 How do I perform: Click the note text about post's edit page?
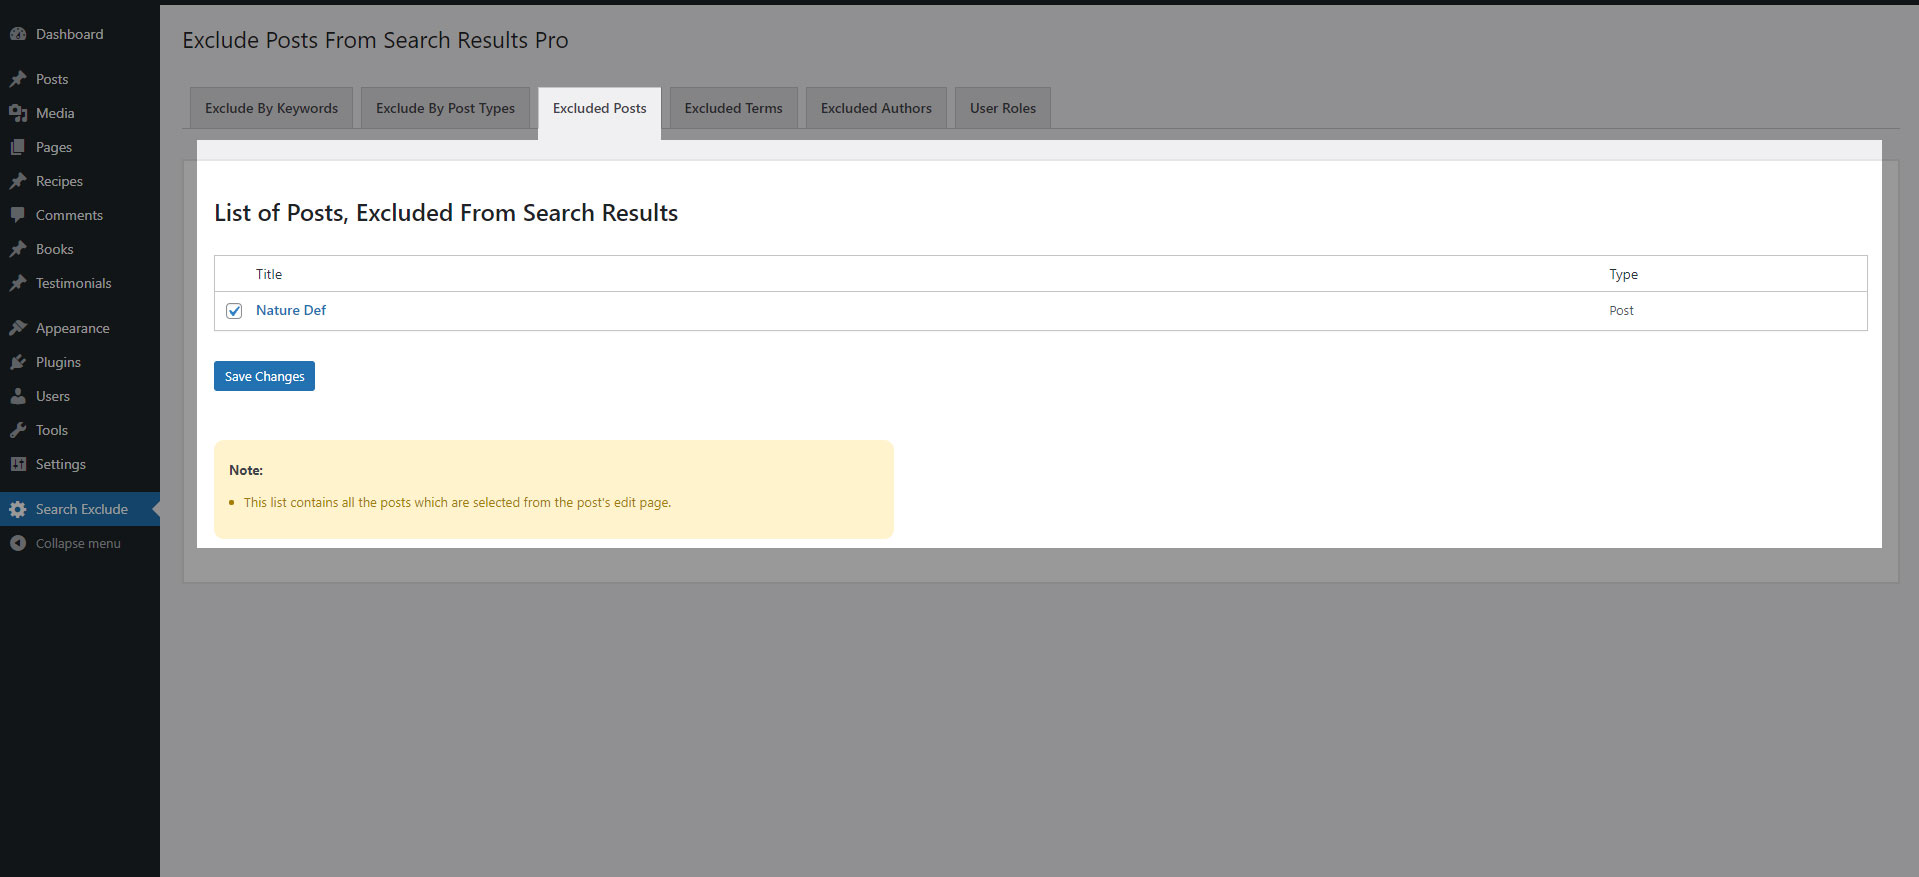click(x=457, y=502)
